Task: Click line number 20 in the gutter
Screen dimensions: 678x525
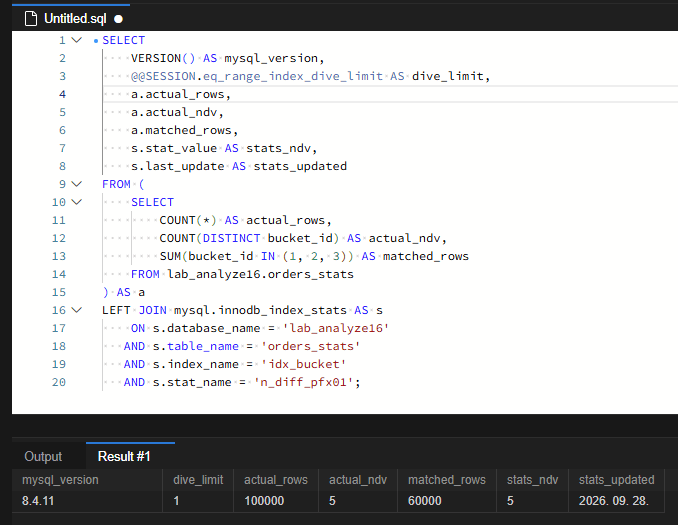Action: coord(59,382)
